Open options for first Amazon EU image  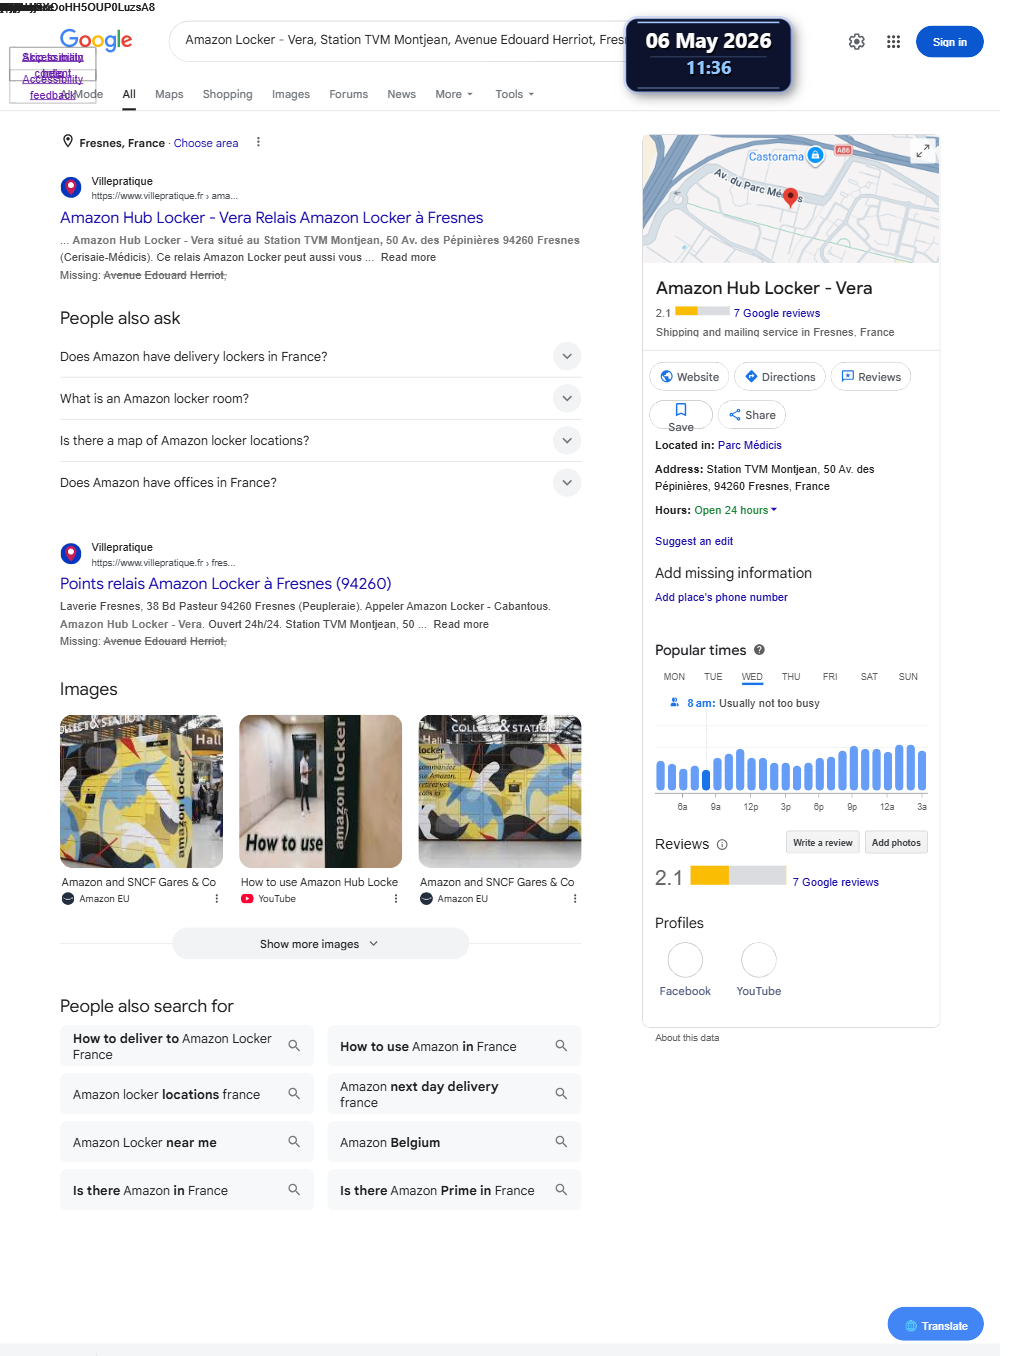coord(217,899)
